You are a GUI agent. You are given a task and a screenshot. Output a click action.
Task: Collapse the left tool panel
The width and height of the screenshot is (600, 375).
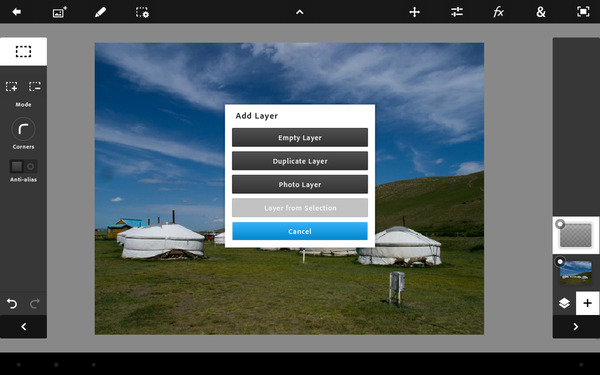coord(23,327)
